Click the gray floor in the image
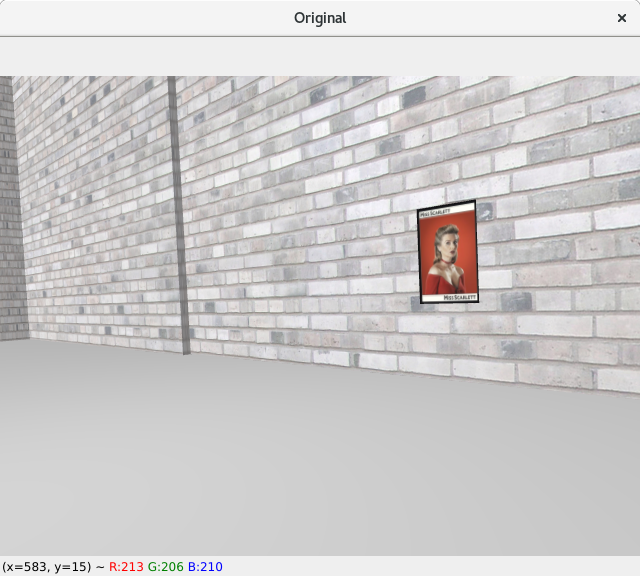The width and height of the screenshot is (640, 576). coord(320,460)
